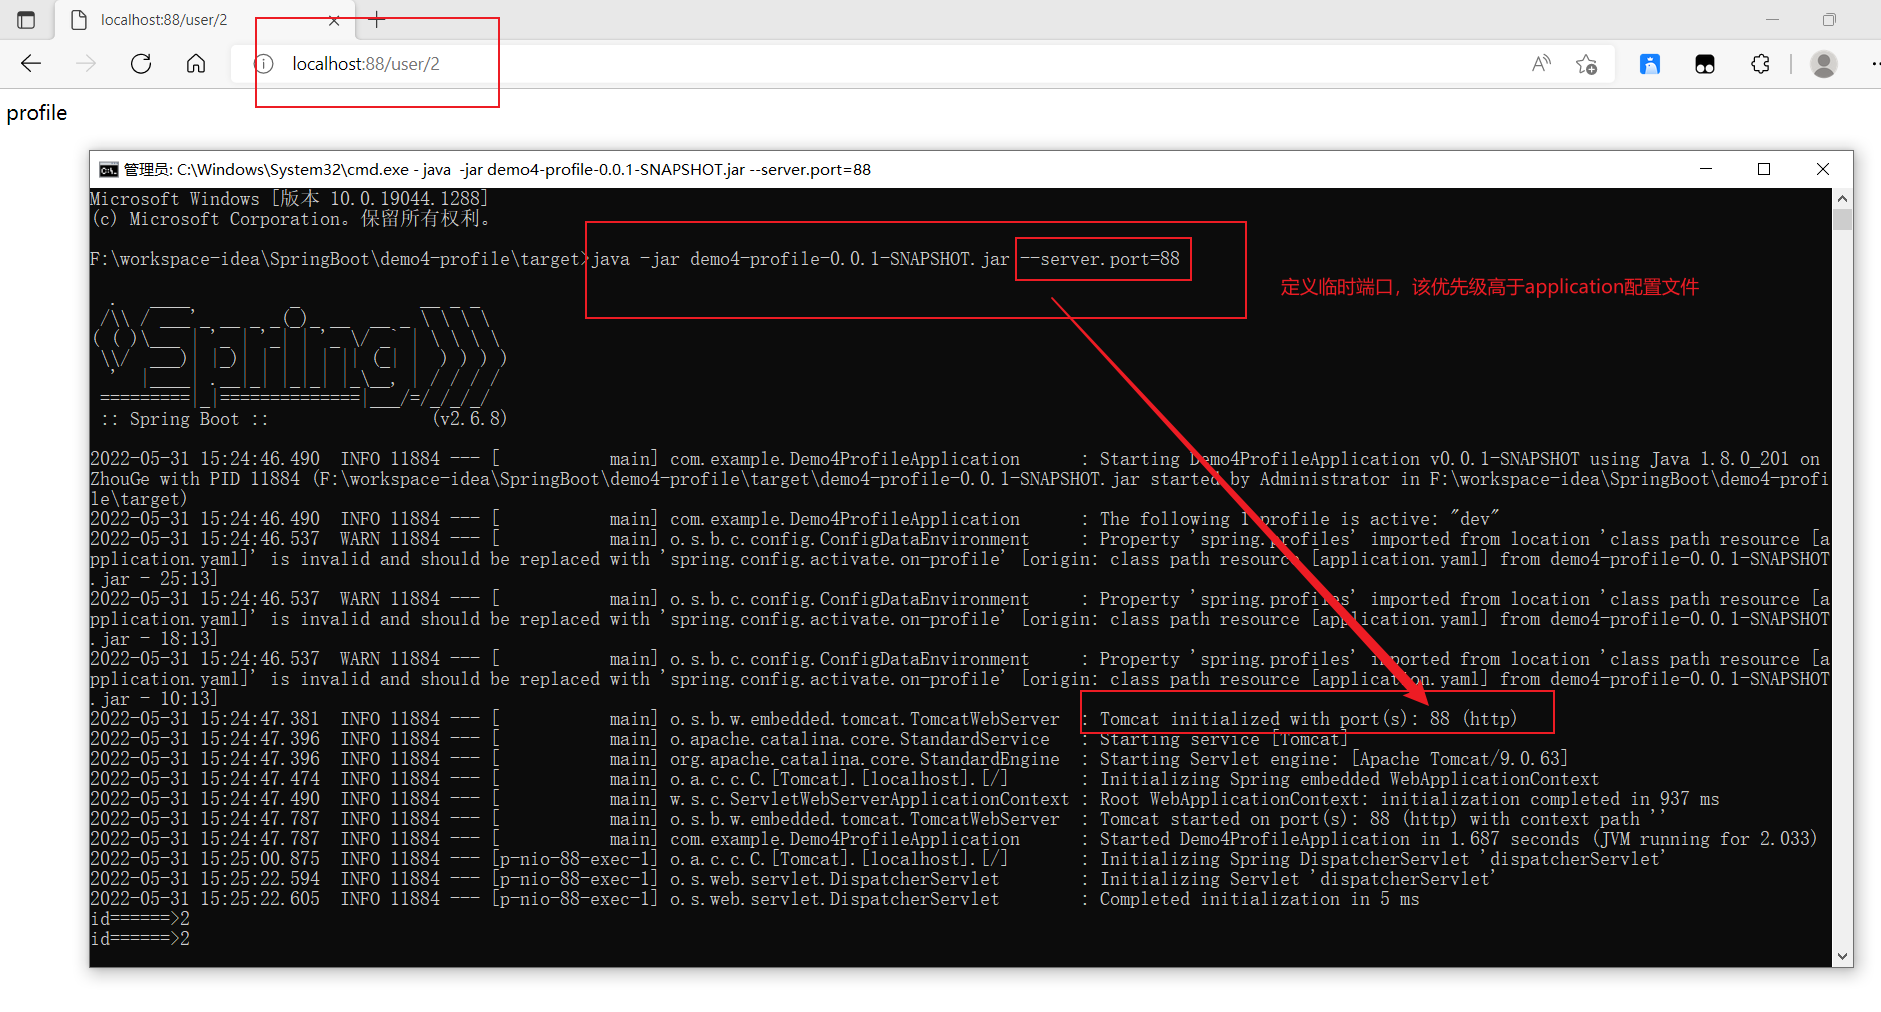Add this page to favorites
The width and height of the screenshot is (1881, 1012).
(1586, 64)
